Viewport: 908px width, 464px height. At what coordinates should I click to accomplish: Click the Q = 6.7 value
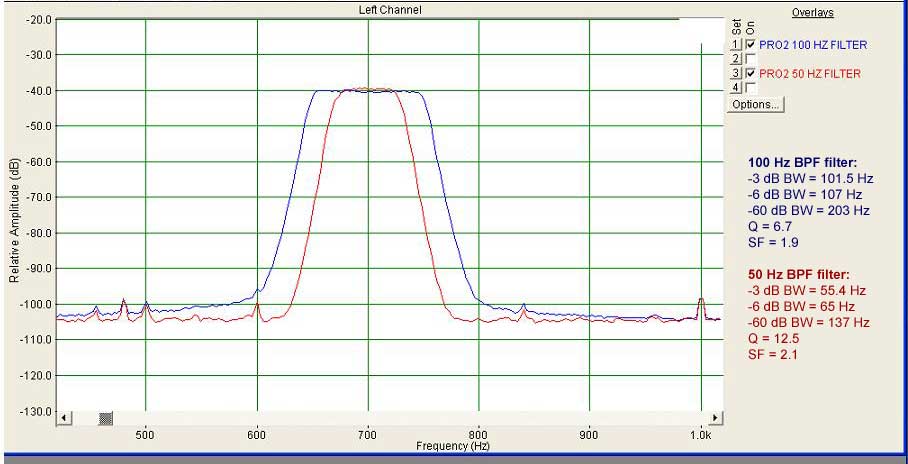(x=770, y=226)
